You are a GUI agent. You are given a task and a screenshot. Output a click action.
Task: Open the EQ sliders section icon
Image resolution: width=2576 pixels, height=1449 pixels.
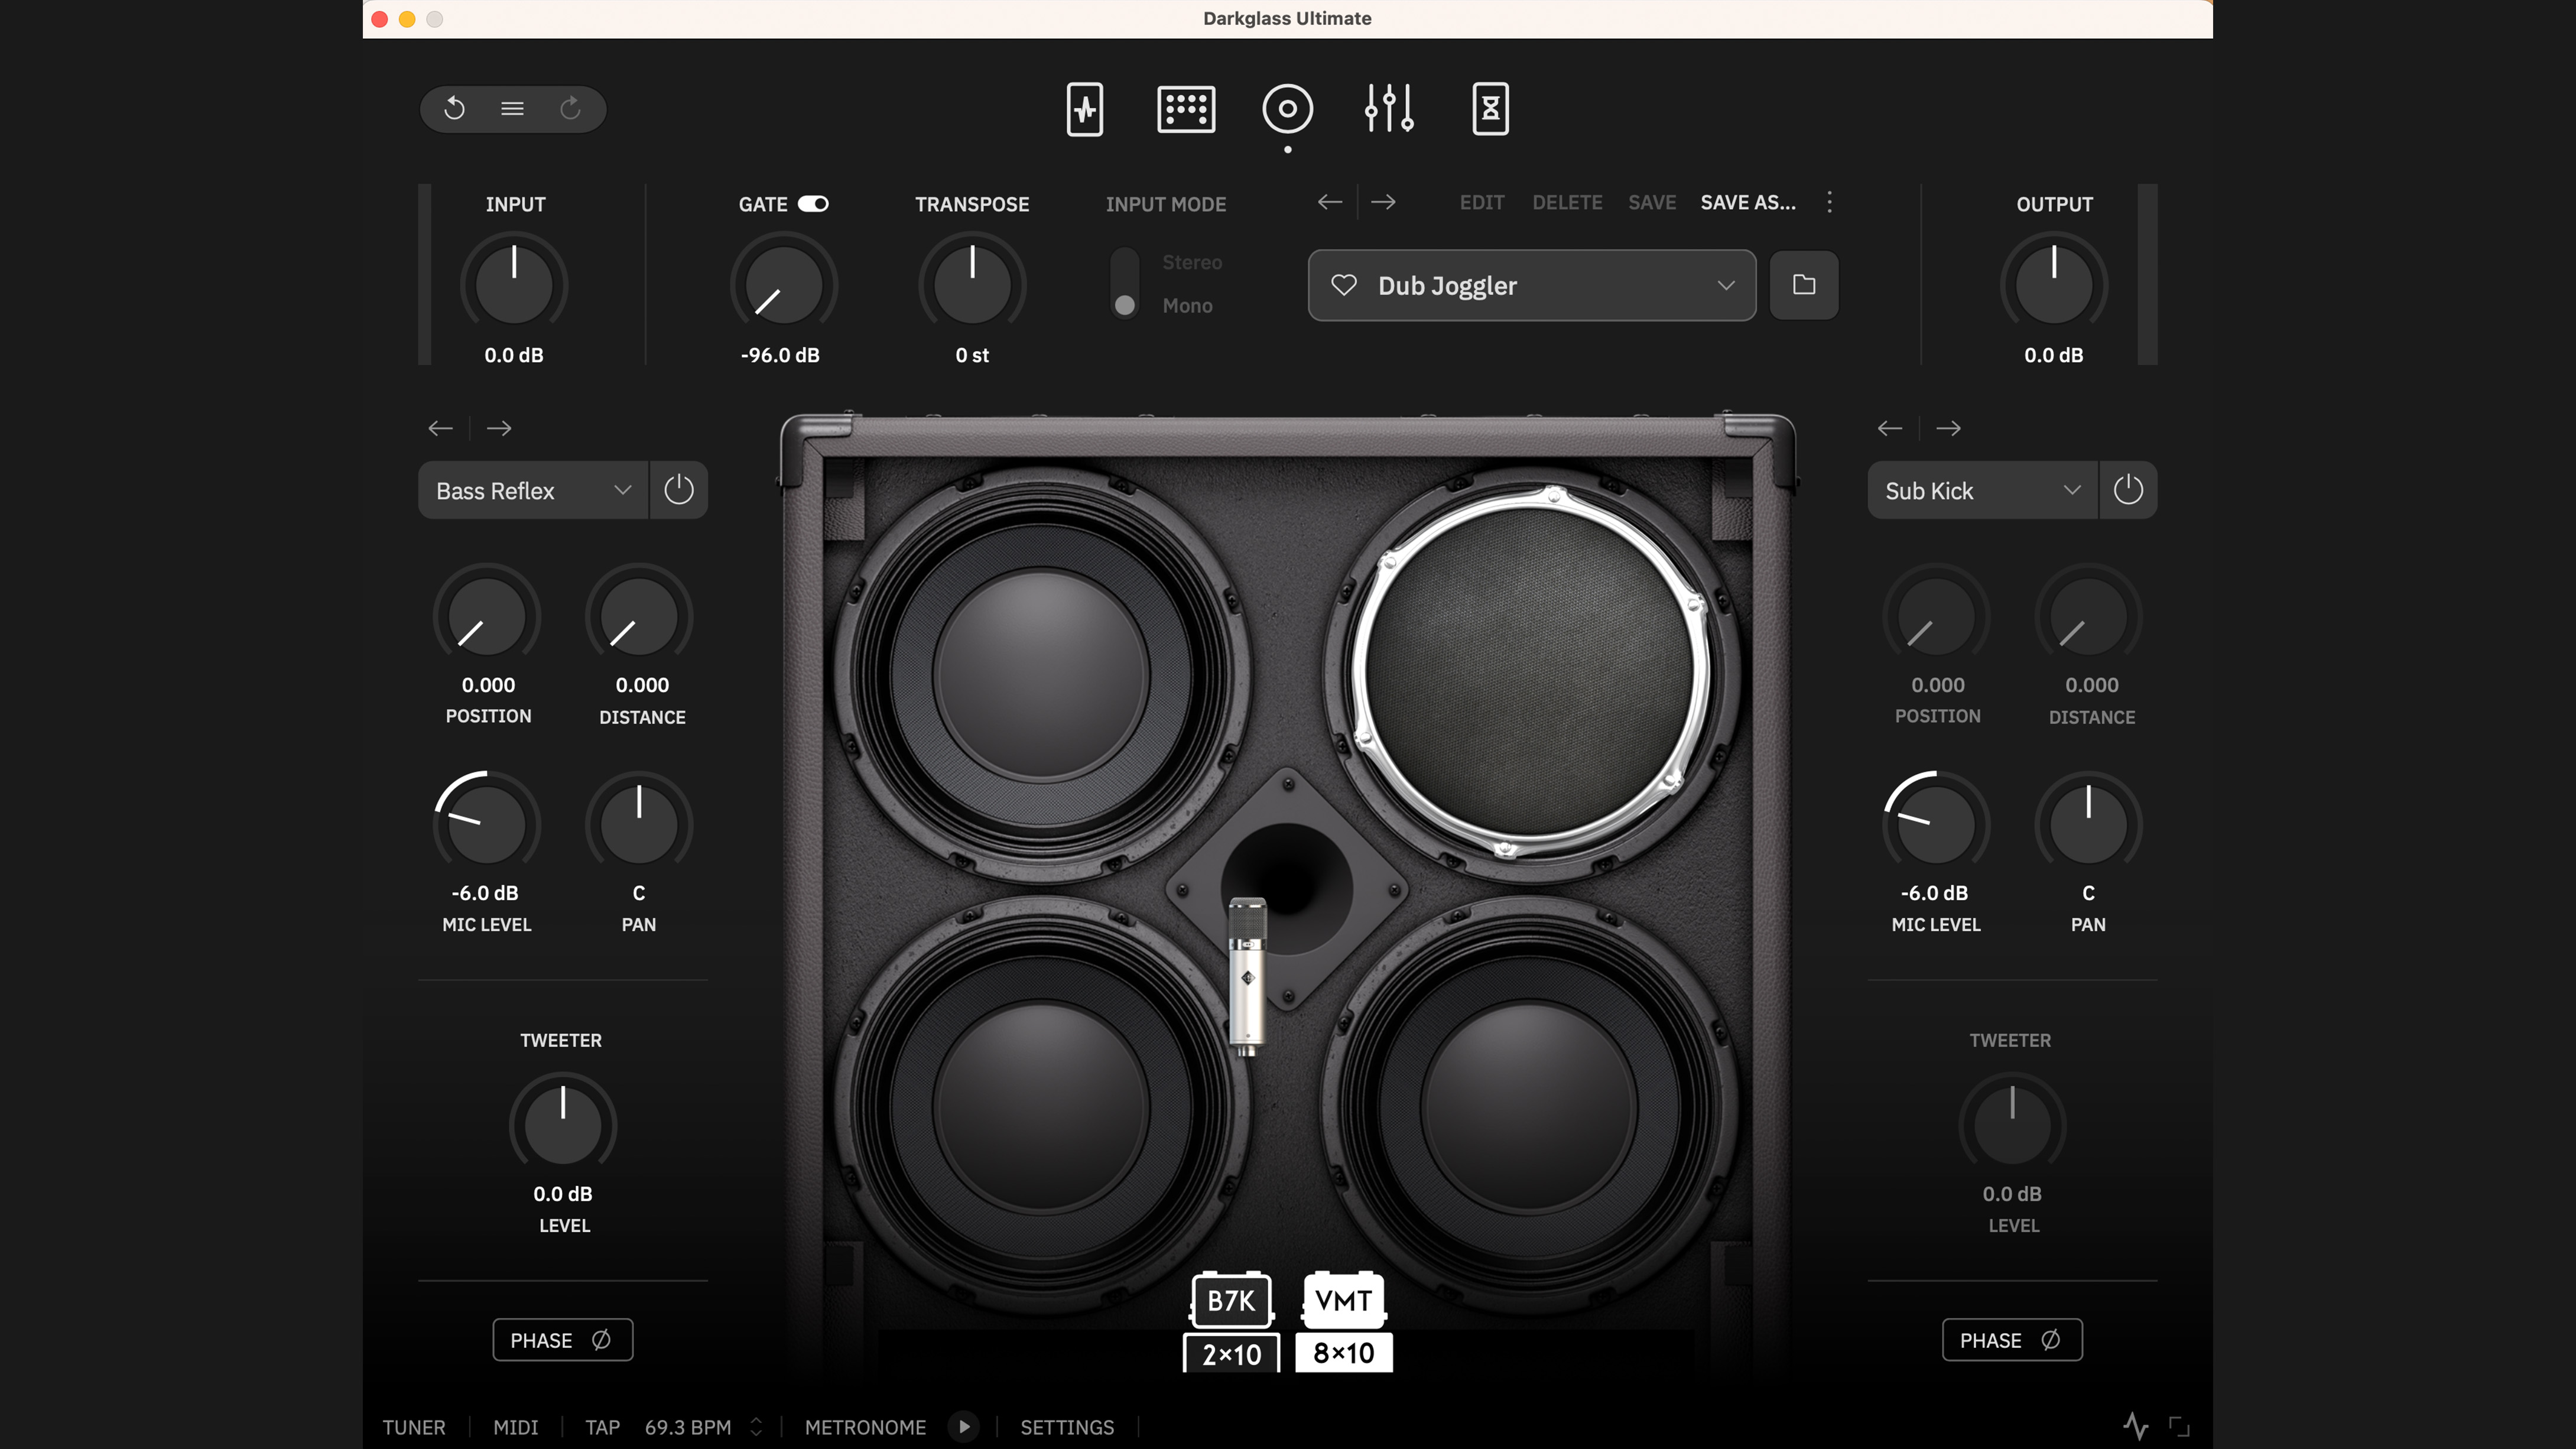tap(1389, 109)
